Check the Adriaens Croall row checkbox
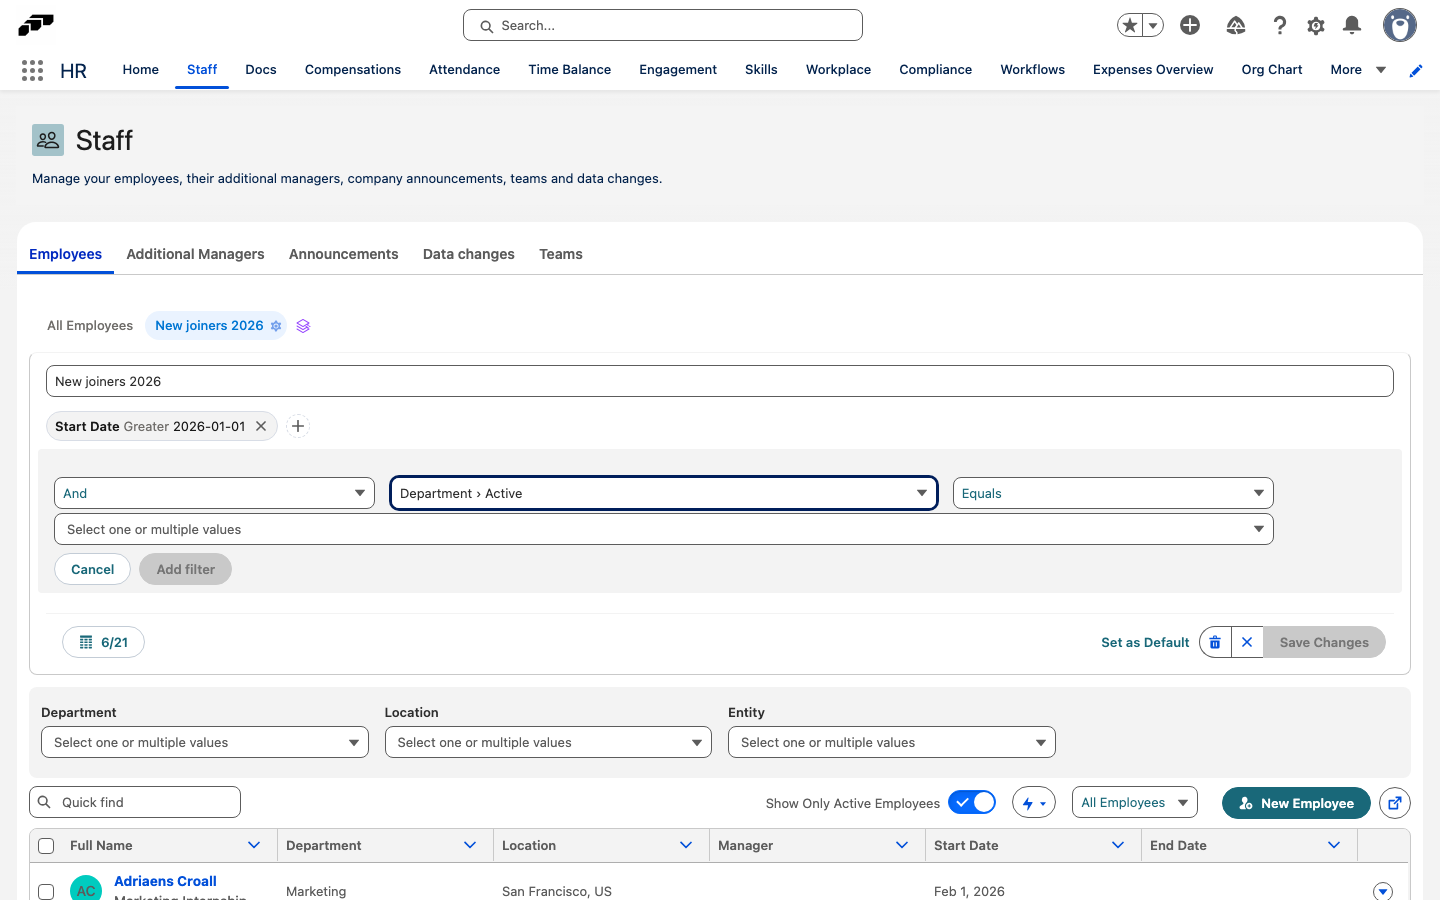 [x=46, y=891]
